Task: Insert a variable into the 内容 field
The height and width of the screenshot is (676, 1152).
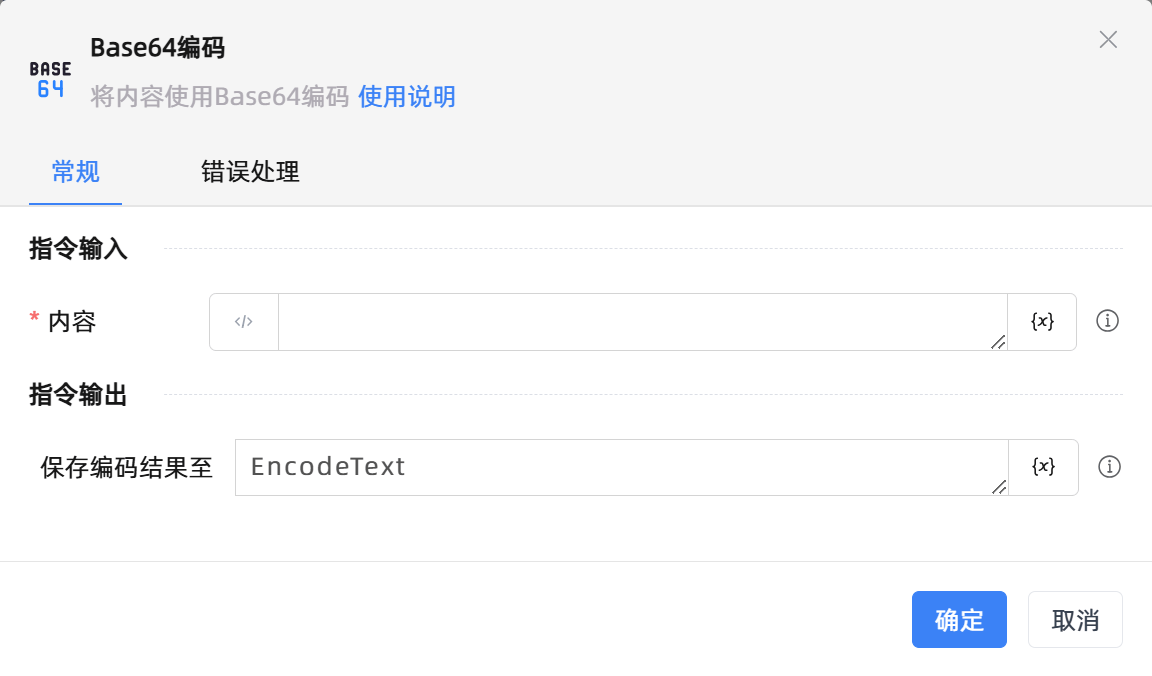Action: tap(1042, 322)
